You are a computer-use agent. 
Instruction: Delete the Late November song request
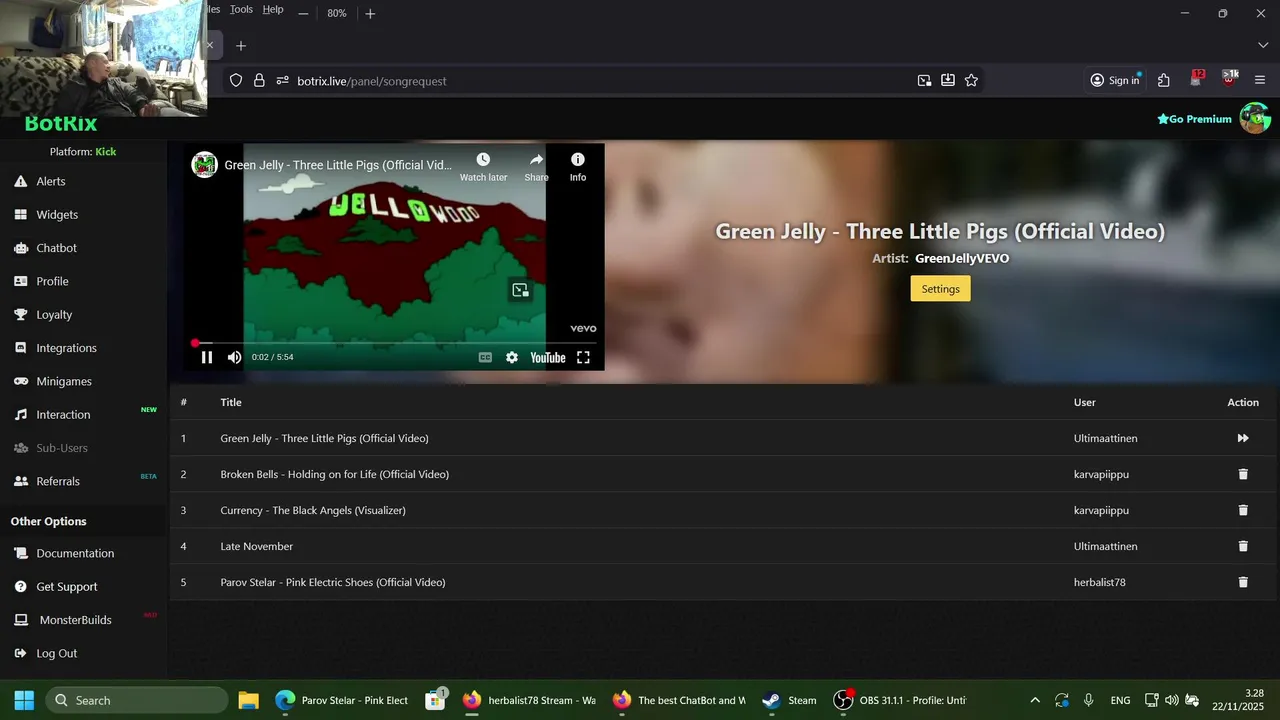[x=1243, y=546]
